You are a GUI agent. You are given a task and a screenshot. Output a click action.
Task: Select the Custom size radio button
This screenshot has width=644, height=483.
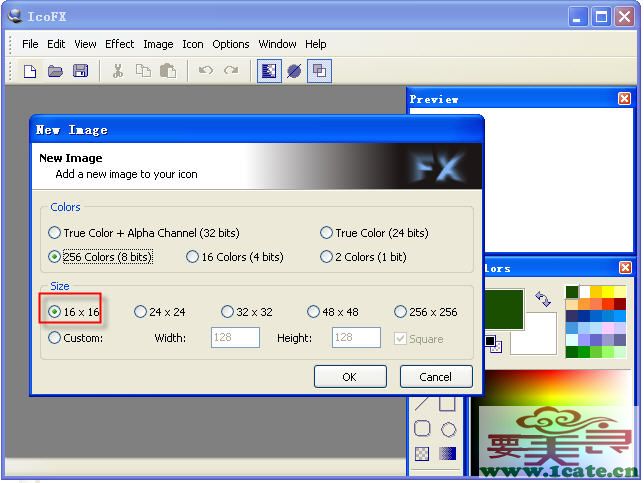54,338
